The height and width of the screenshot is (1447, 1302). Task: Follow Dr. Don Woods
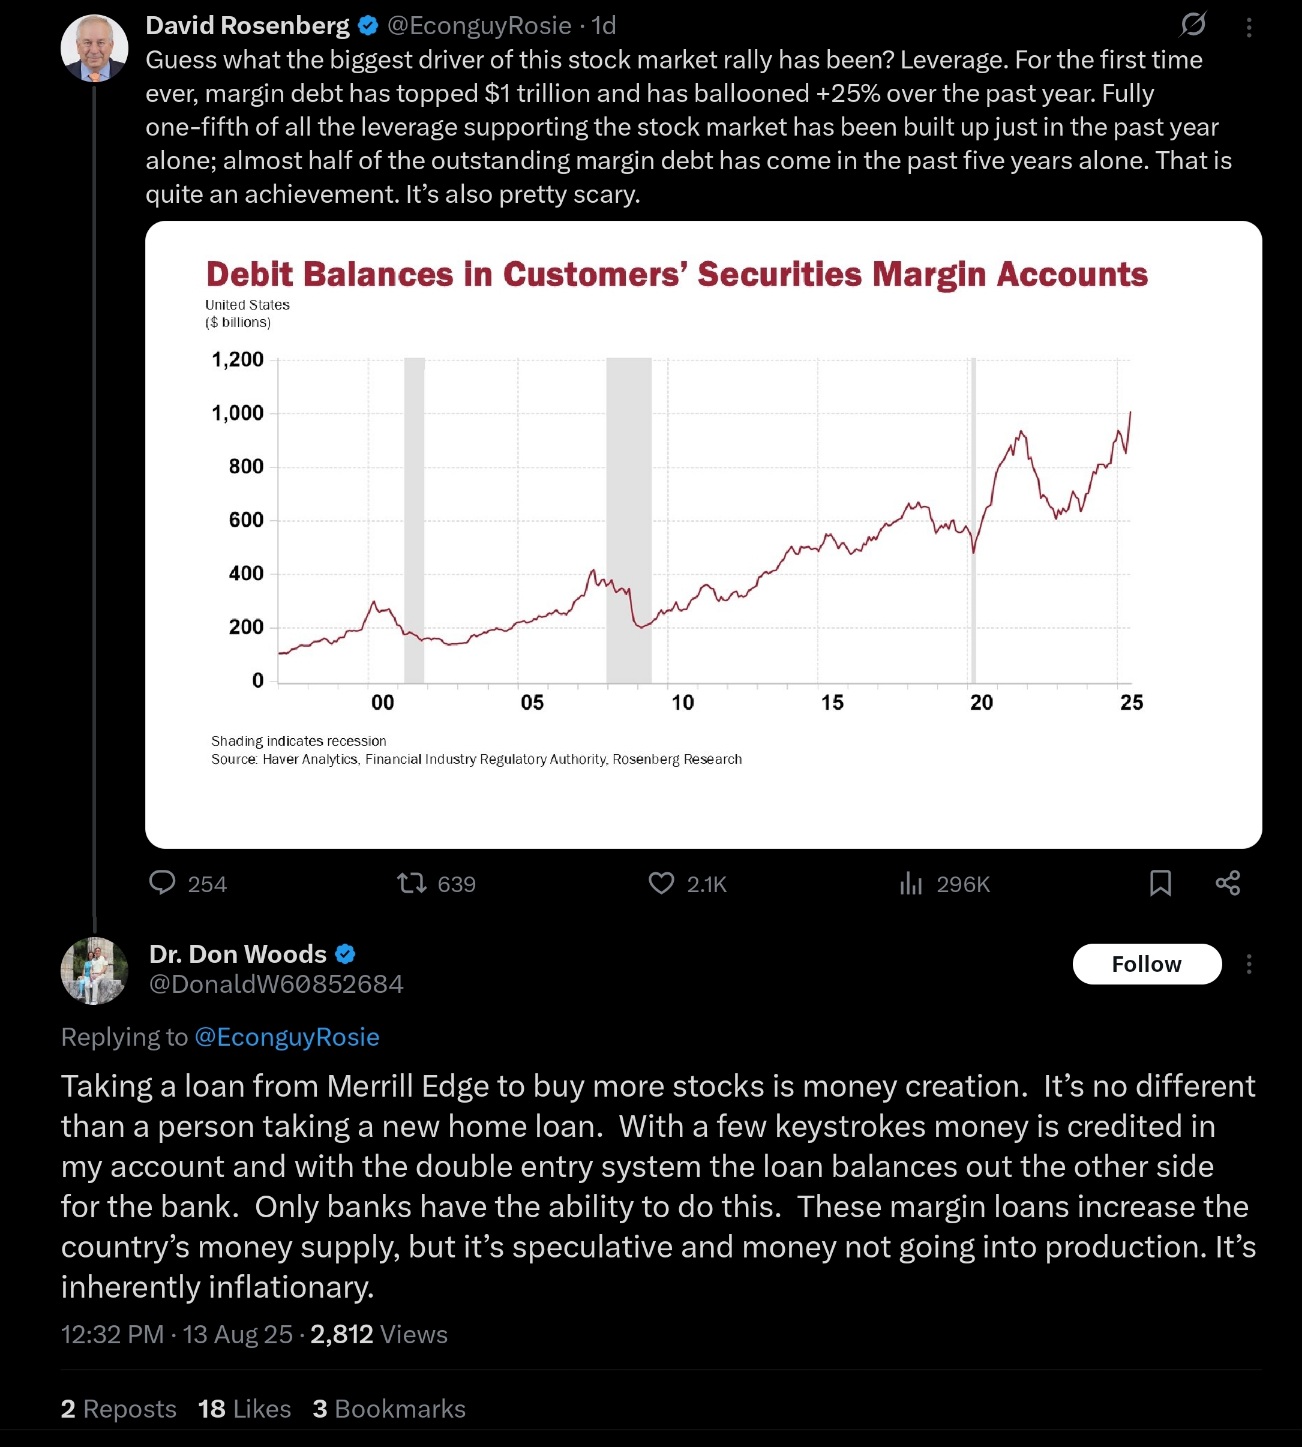pyautogui.click(x=1146, y=964)
